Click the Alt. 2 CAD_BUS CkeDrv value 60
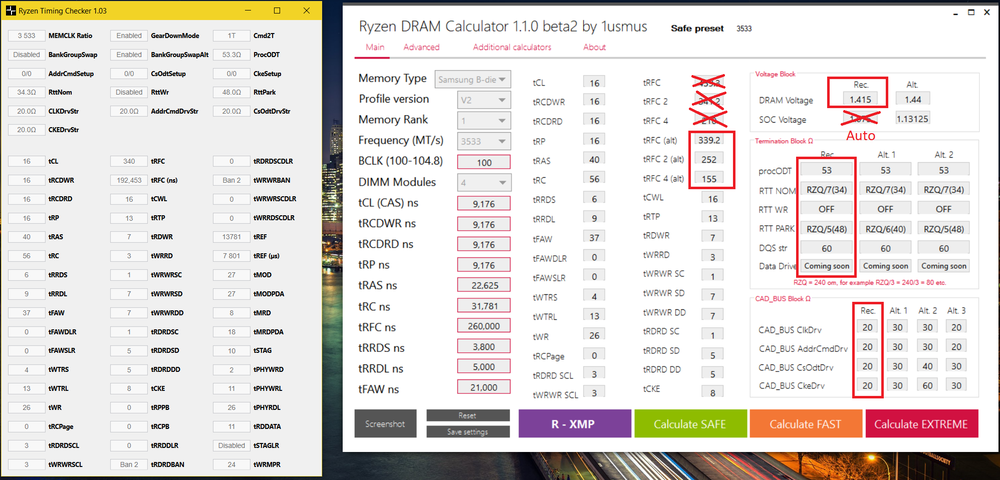The width and height of the screenshot is (1000, 480). click(x=927, y=386)
